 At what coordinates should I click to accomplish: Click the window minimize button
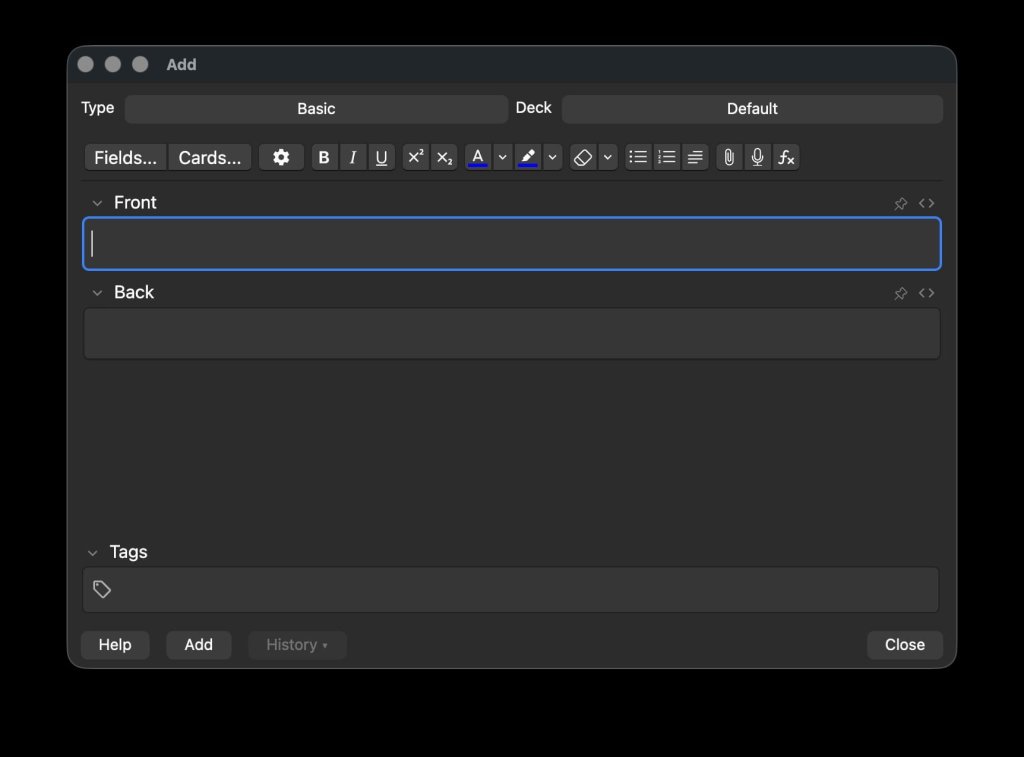point(113,64)
